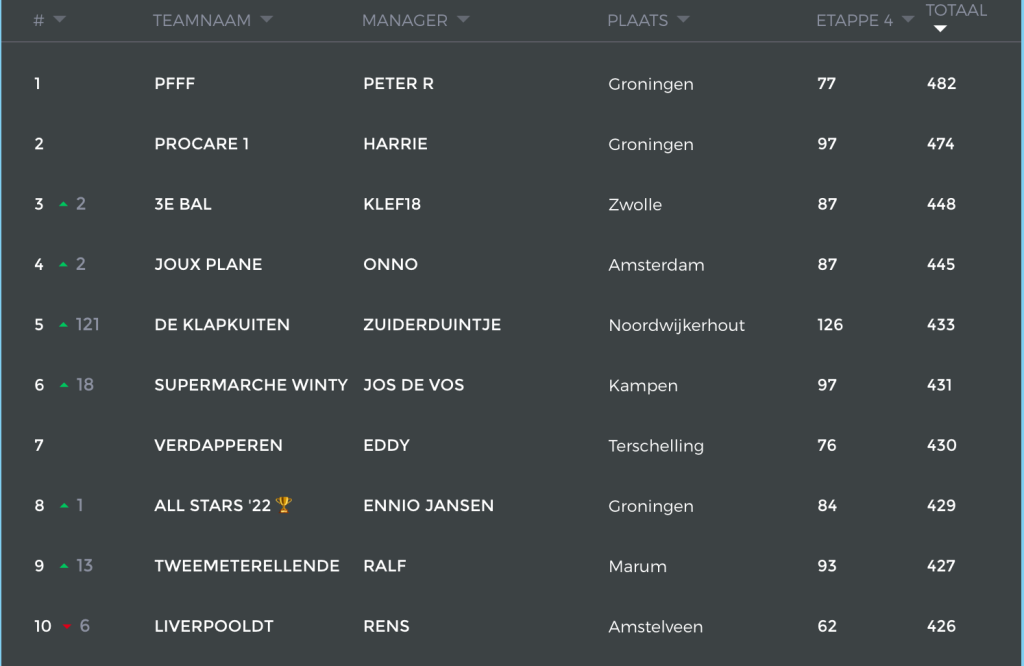The width and height of the screenshot is (1024, 666).
Task: Sort by rank number arrow
Action: coord(59,20)
